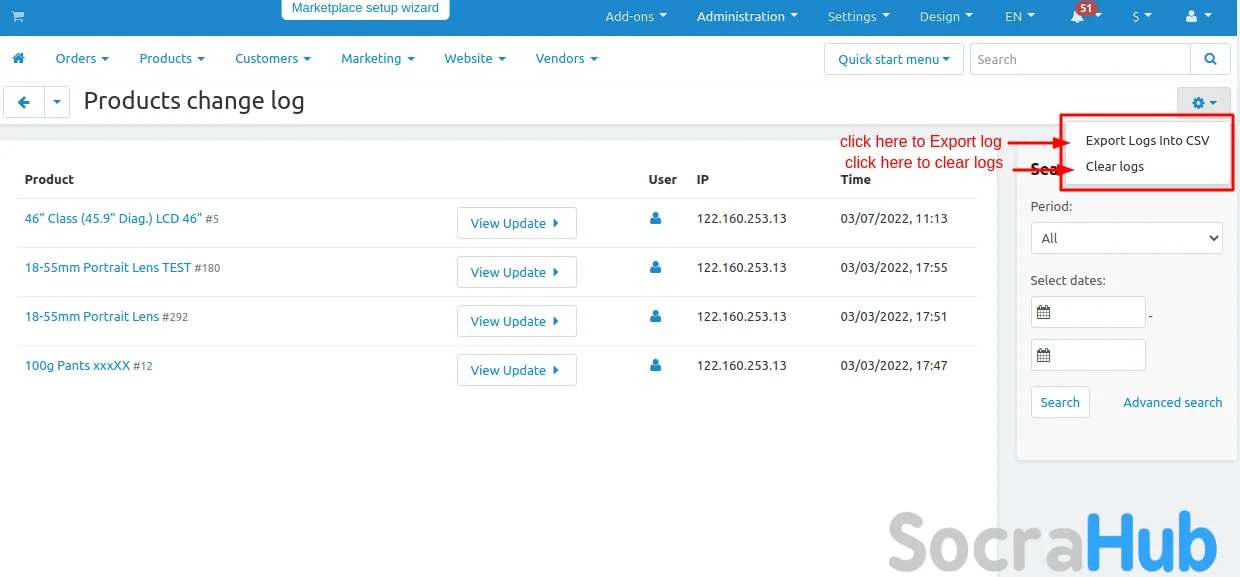Screen dimensions: 1240x577
Task: Click the back arrow button
Action: coord(24,102)
